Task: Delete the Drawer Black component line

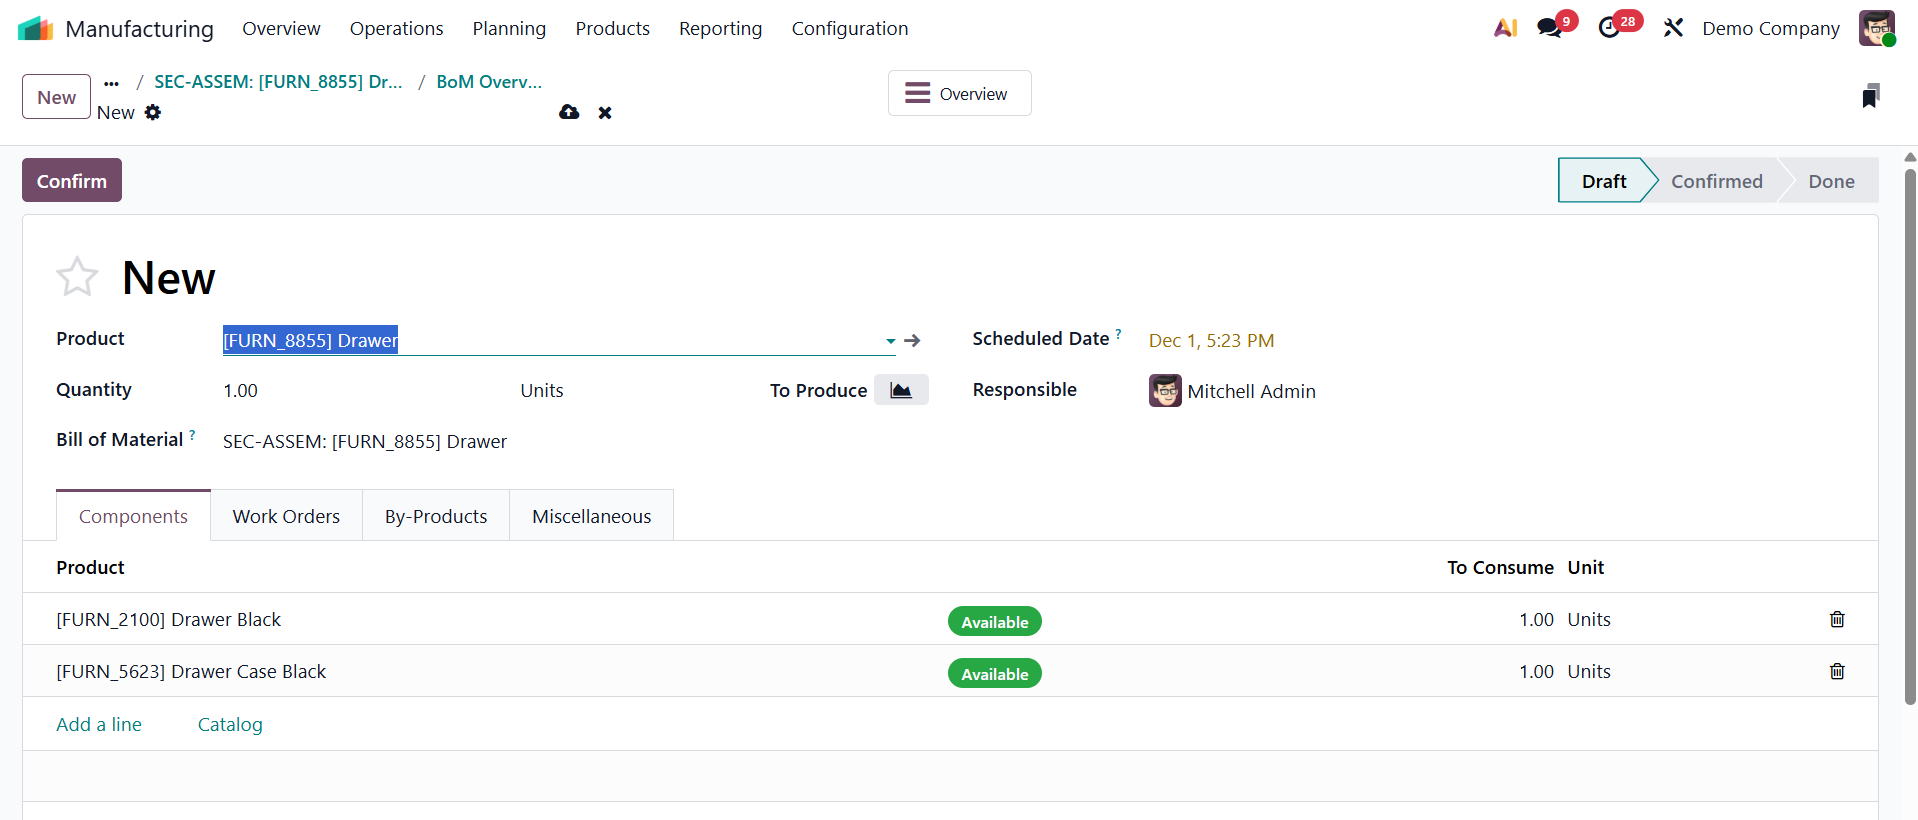Action: coord(1836,619)
